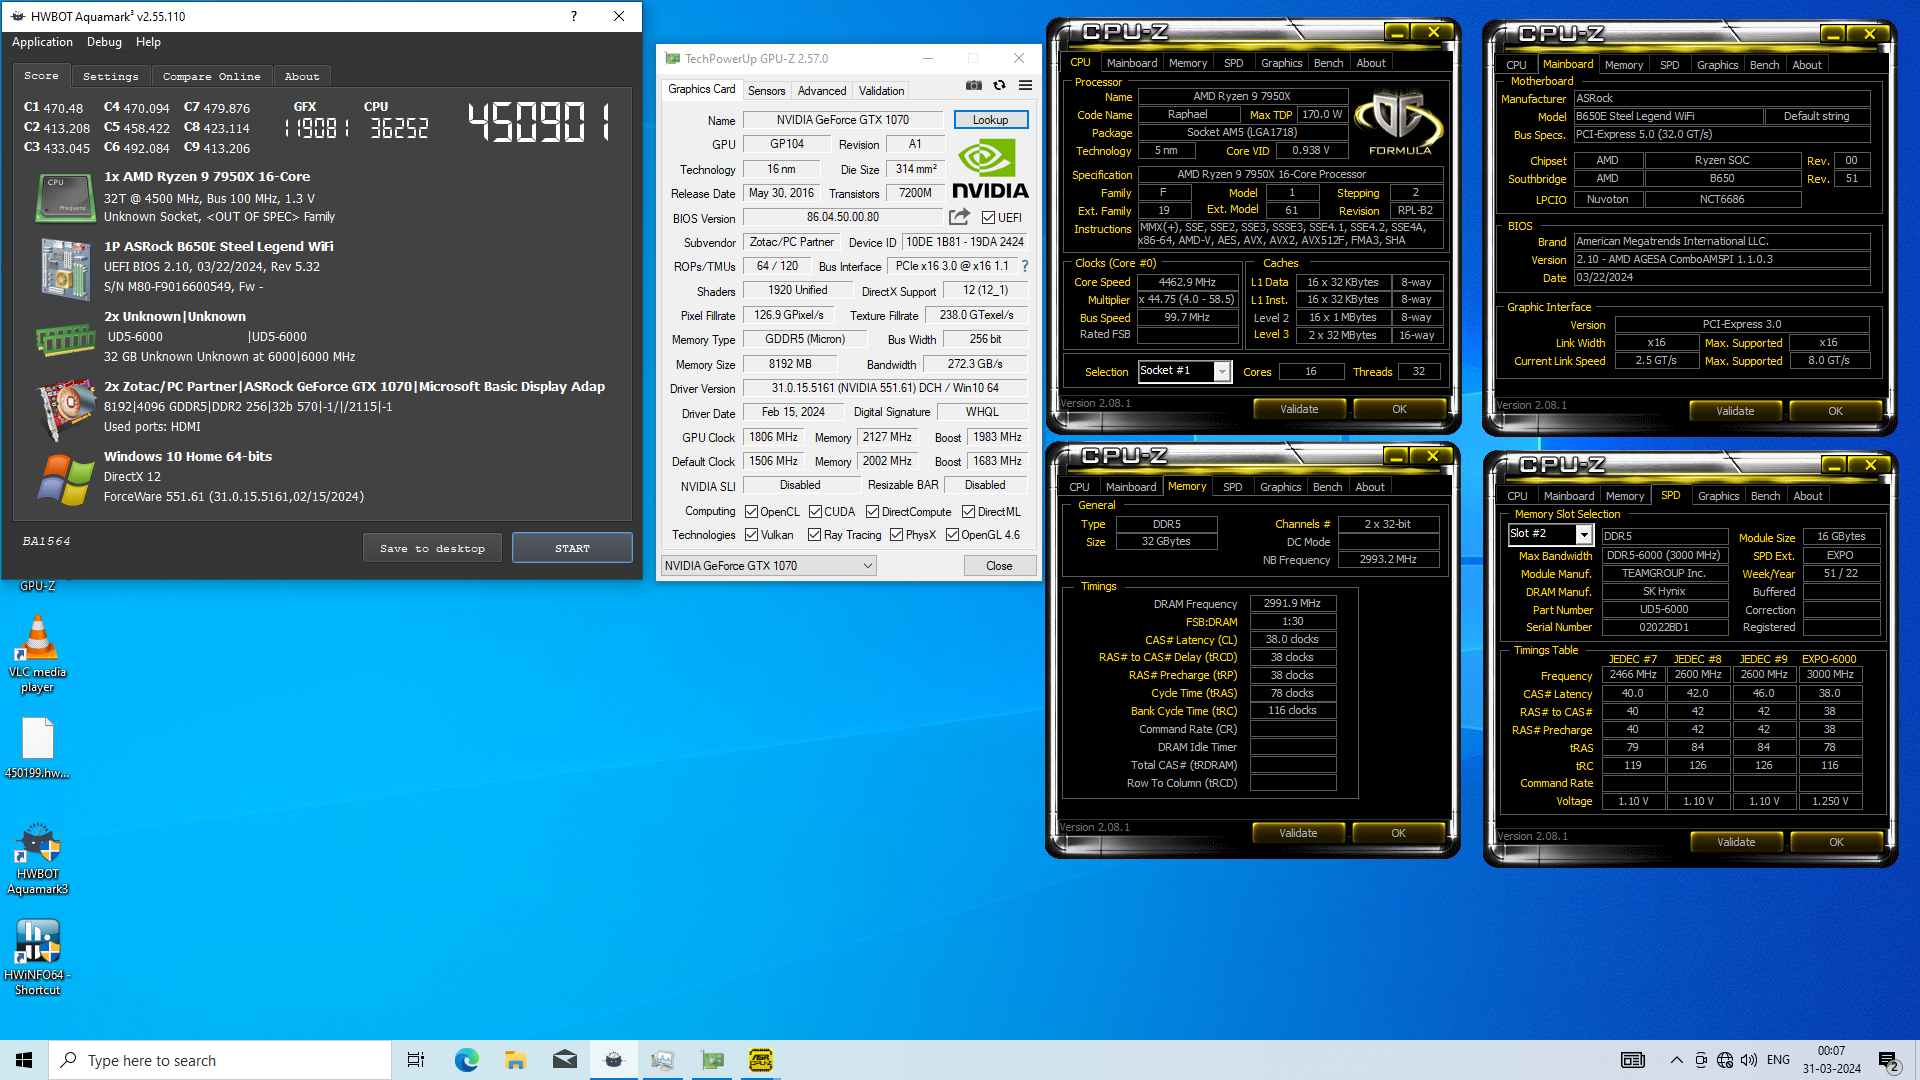Click bus interface question mark icon
Image resolution: width=1920 pixels, height=1080 pixels.
[1025, 266]
